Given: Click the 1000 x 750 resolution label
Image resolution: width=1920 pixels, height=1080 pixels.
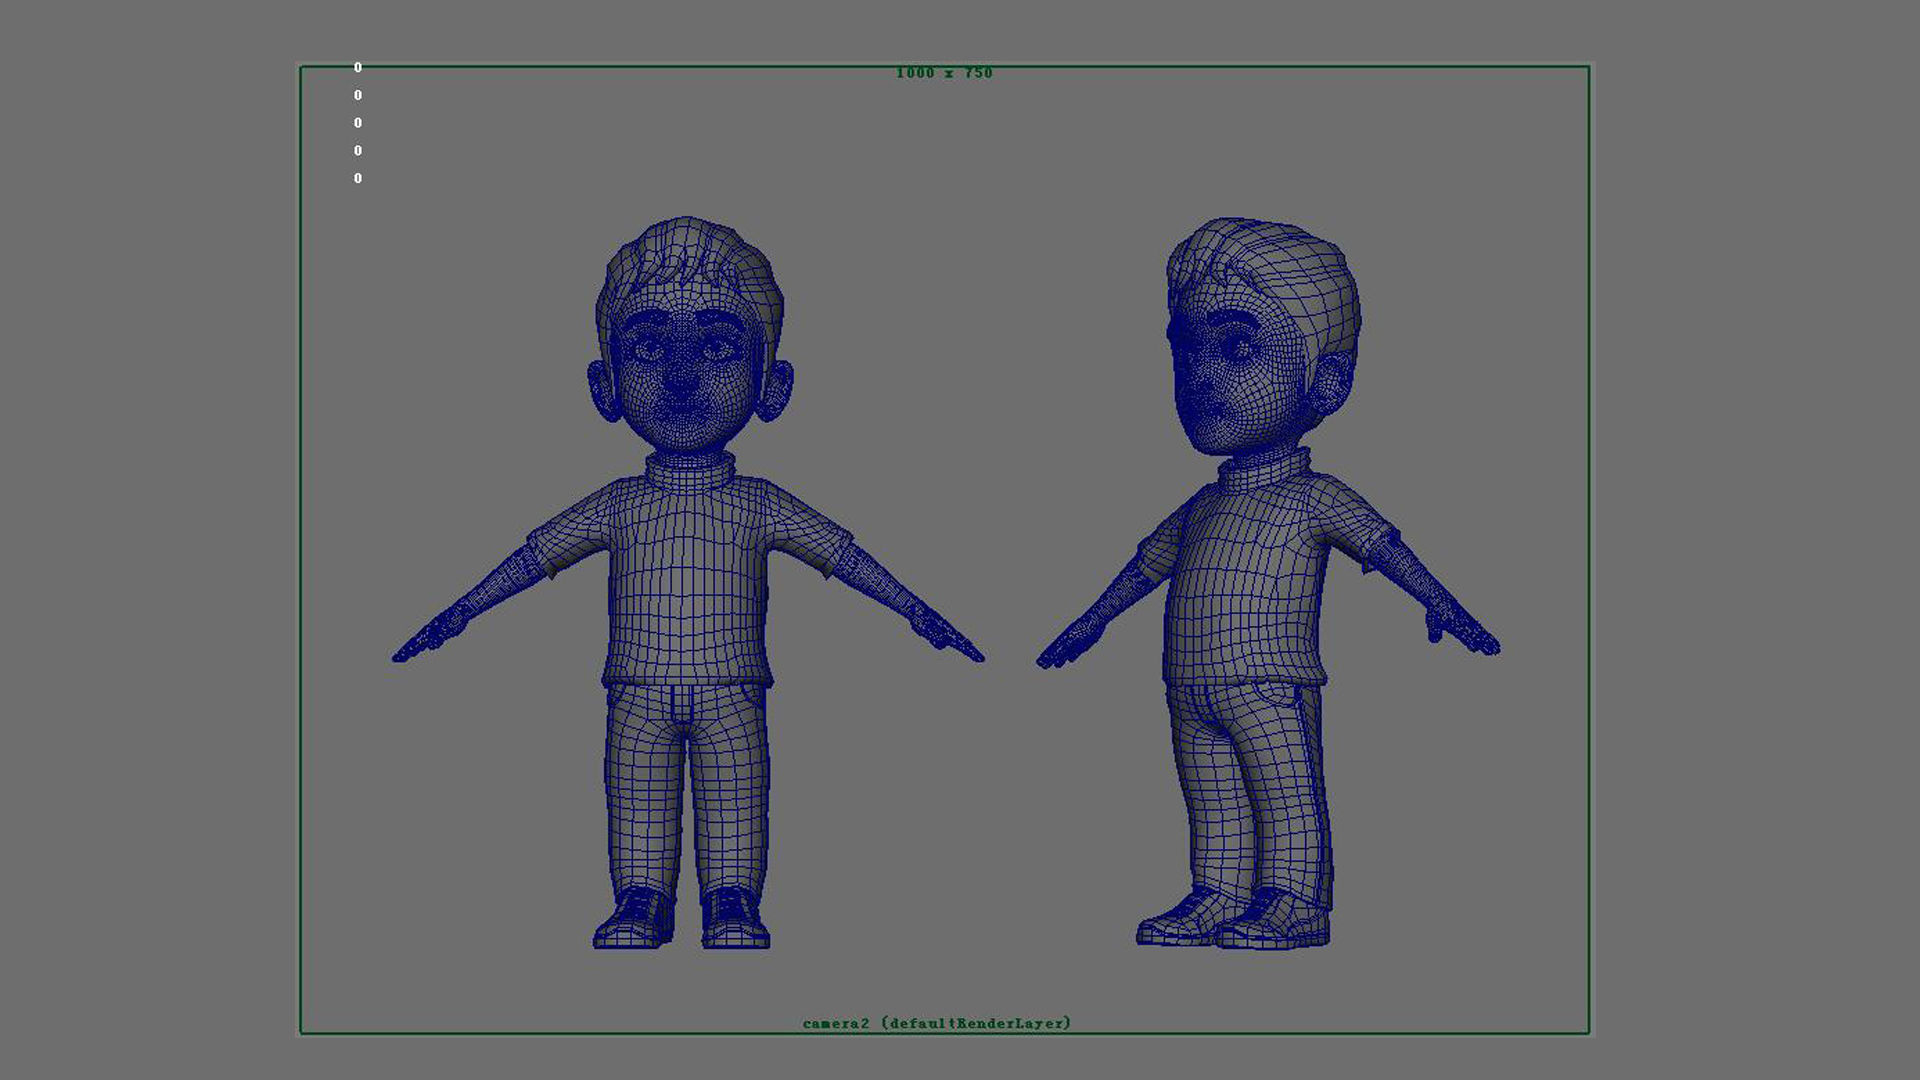Looking at the screenshot, I should point(944,73).
